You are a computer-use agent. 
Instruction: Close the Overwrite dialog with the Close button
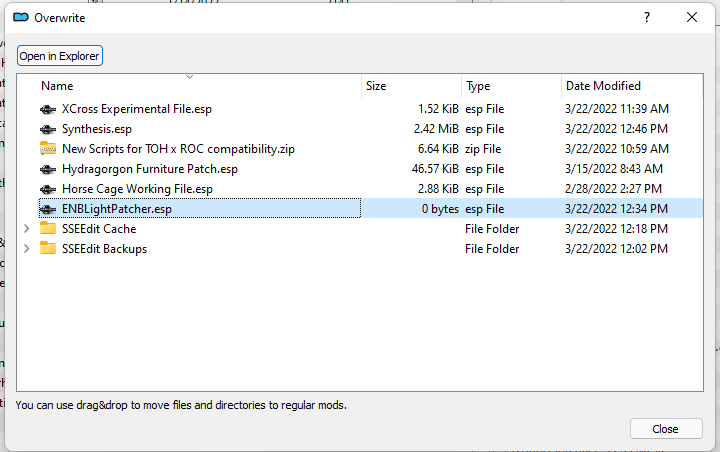666,429
